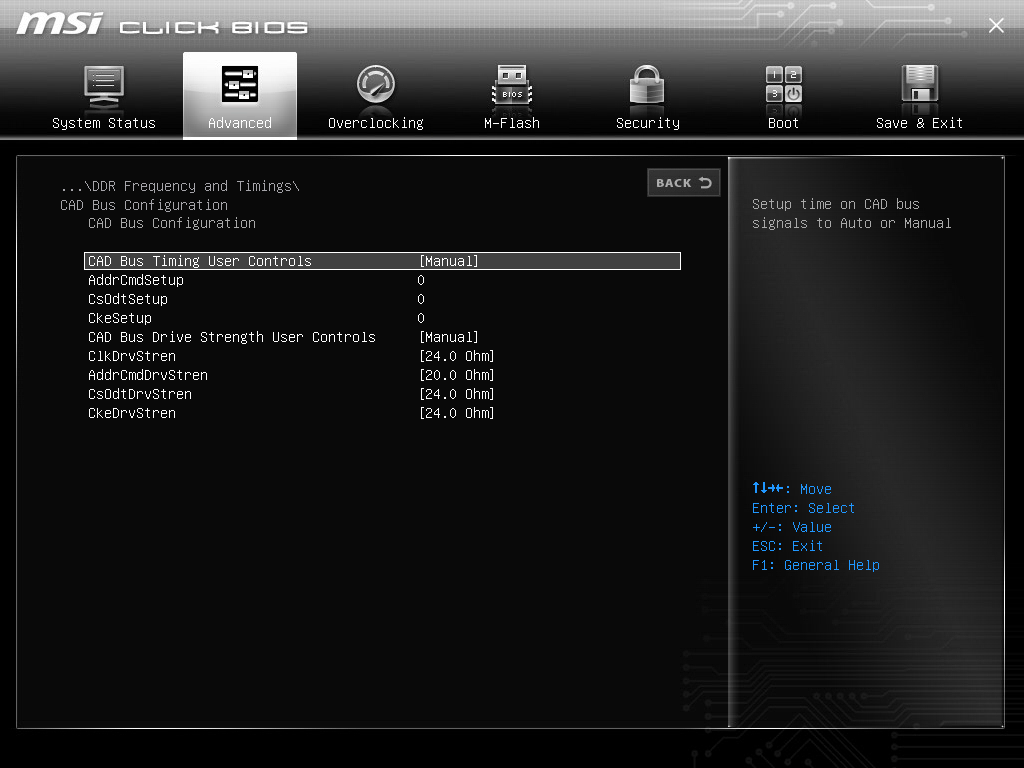The height and width of the screenshot is (768, 1024).
Task: Select the ClkDrvStren setting
Action: [x=132, y=356]
